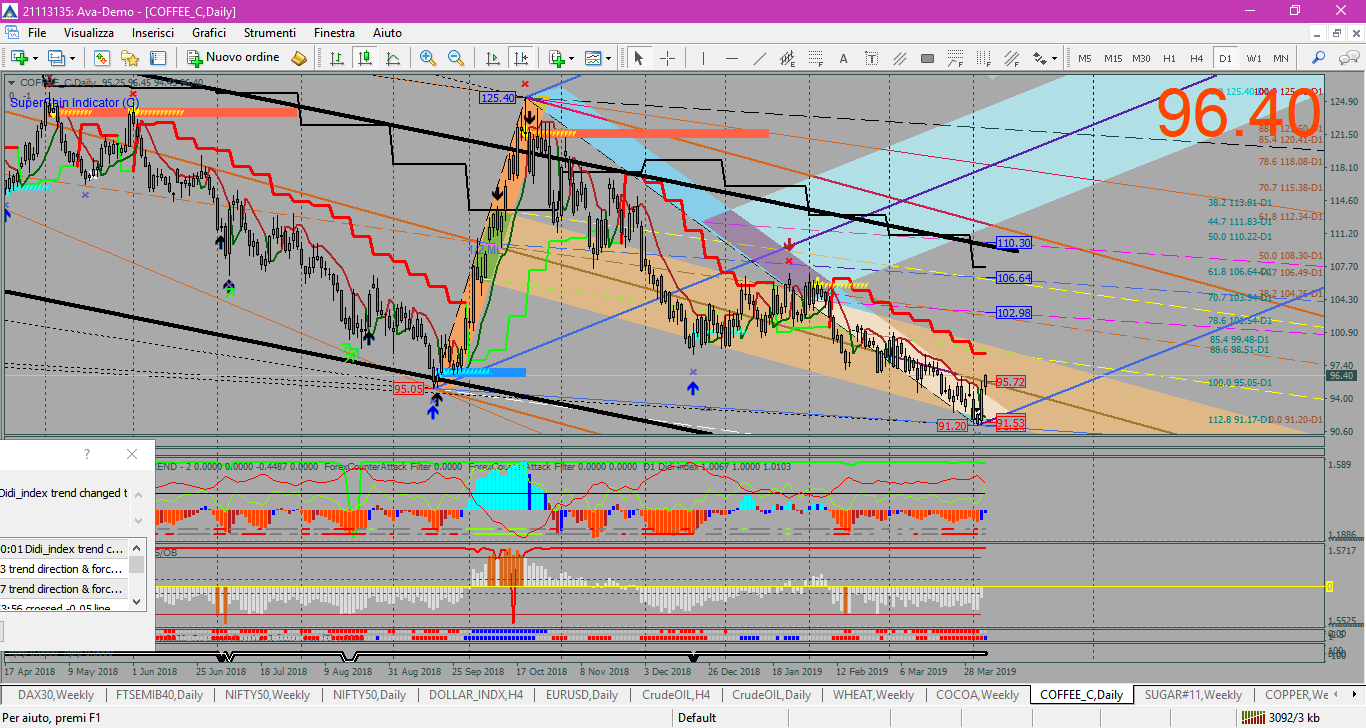Select the equidistant channel tool (E)
Image resolution: width=1366 pixels, height=728 pixels.
click(x=788, y=58)
